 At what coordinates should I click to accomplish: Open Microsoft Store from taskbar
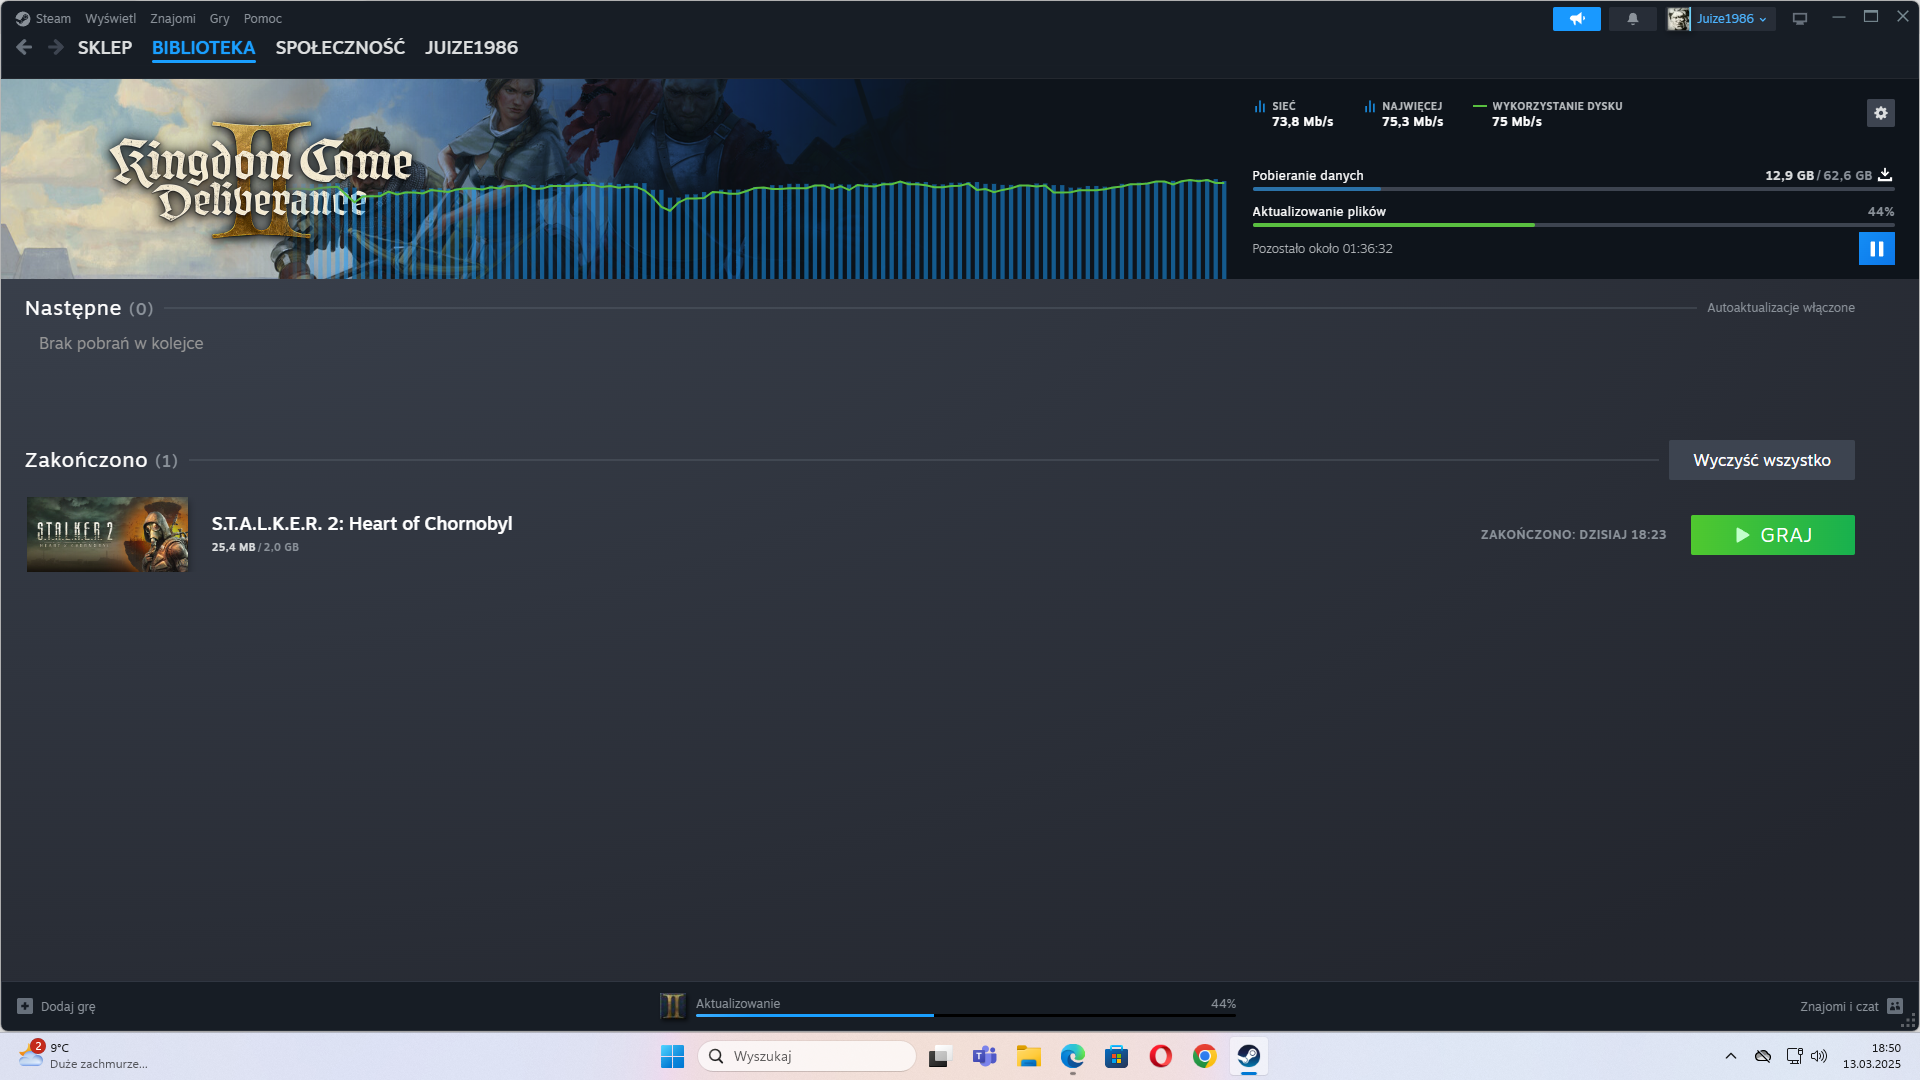pos(1116,1056)
